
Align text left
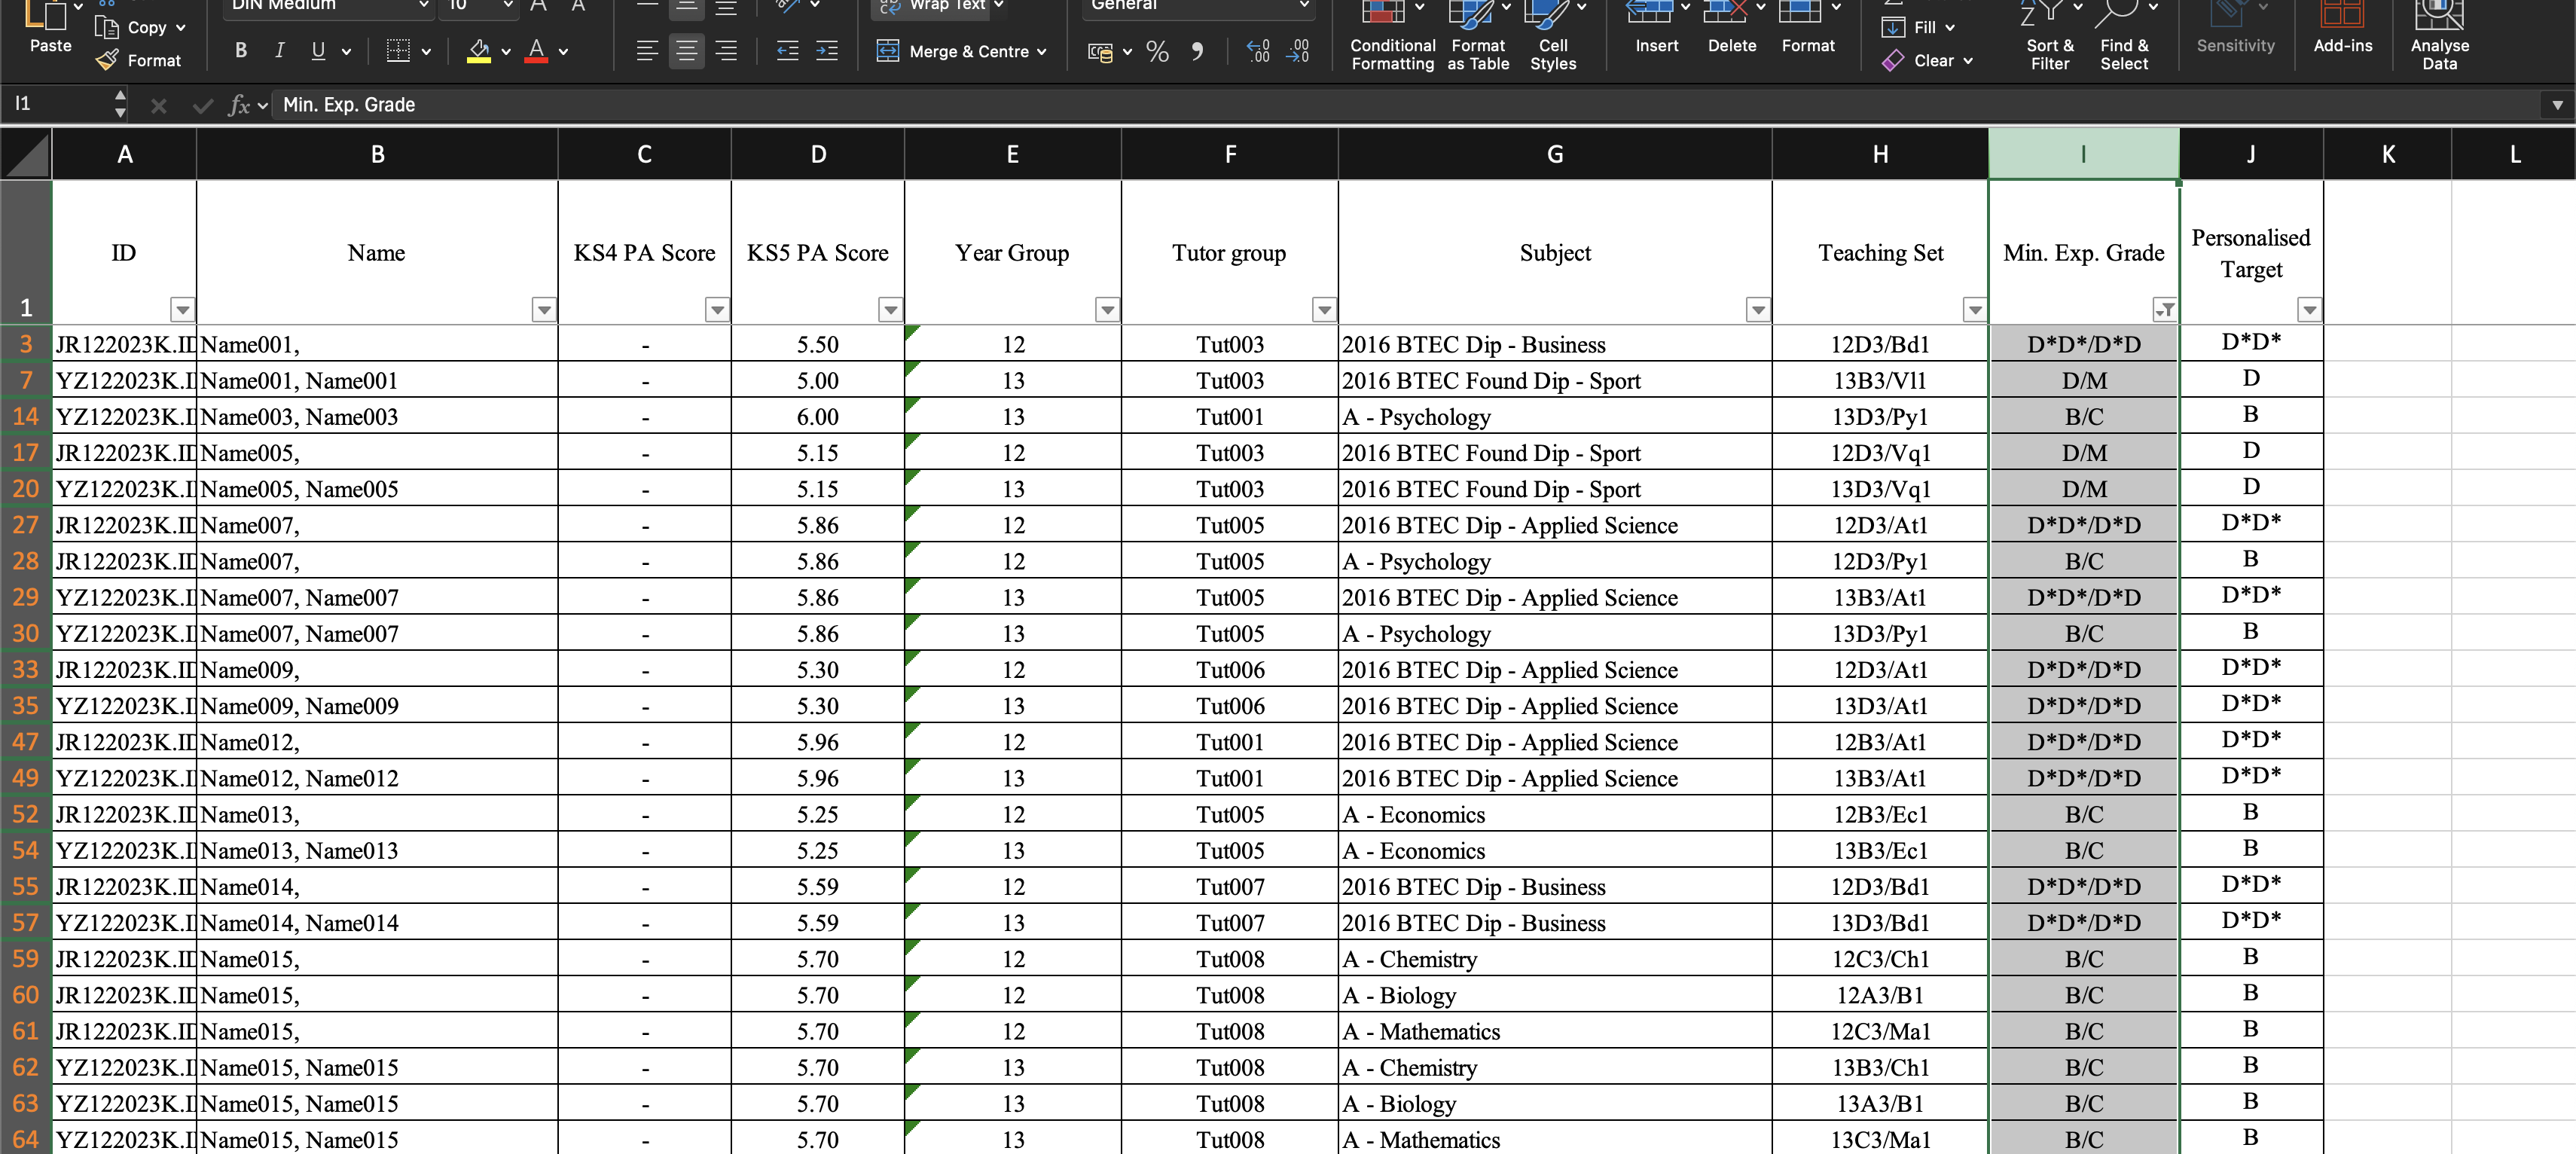647,51
